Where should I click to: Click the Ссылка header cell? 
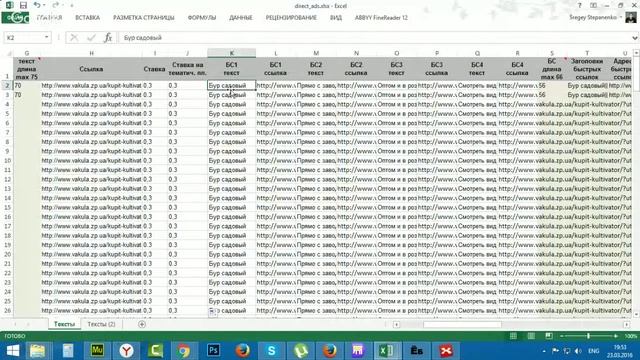pos(91,69)
